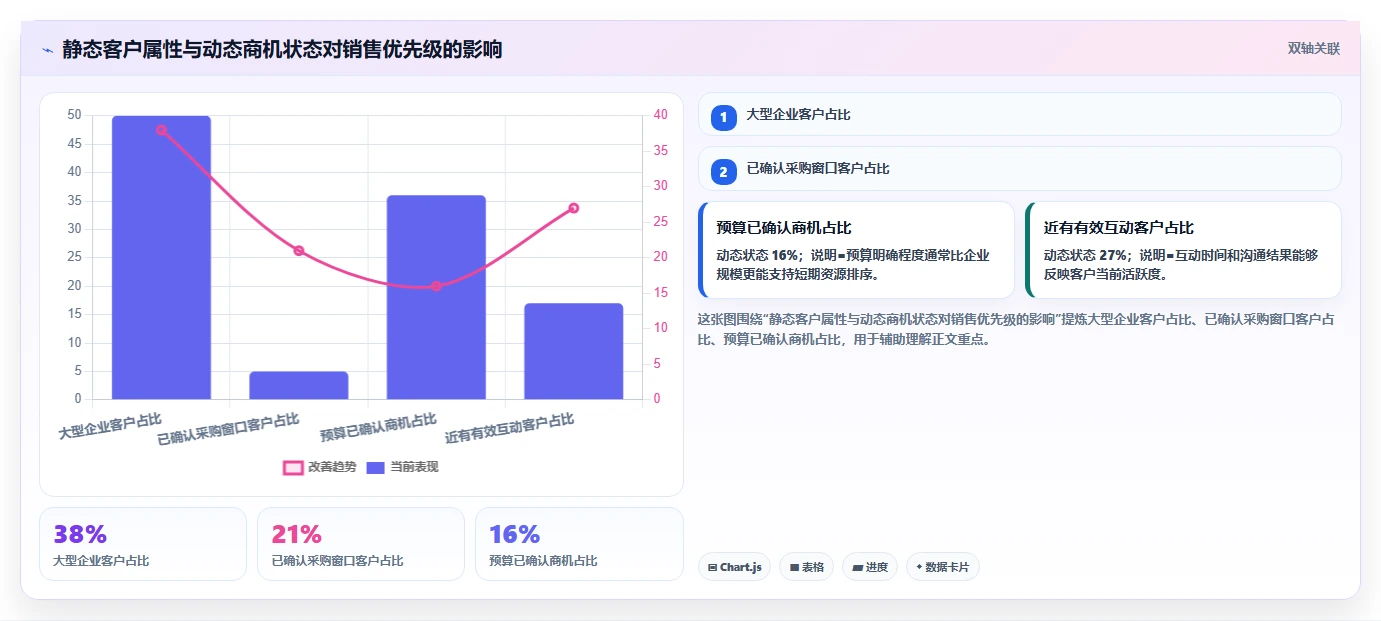1381x621 pixels.
Task: Click x-axis label 大型企业客户占比
Action: (x=110, y=427)
